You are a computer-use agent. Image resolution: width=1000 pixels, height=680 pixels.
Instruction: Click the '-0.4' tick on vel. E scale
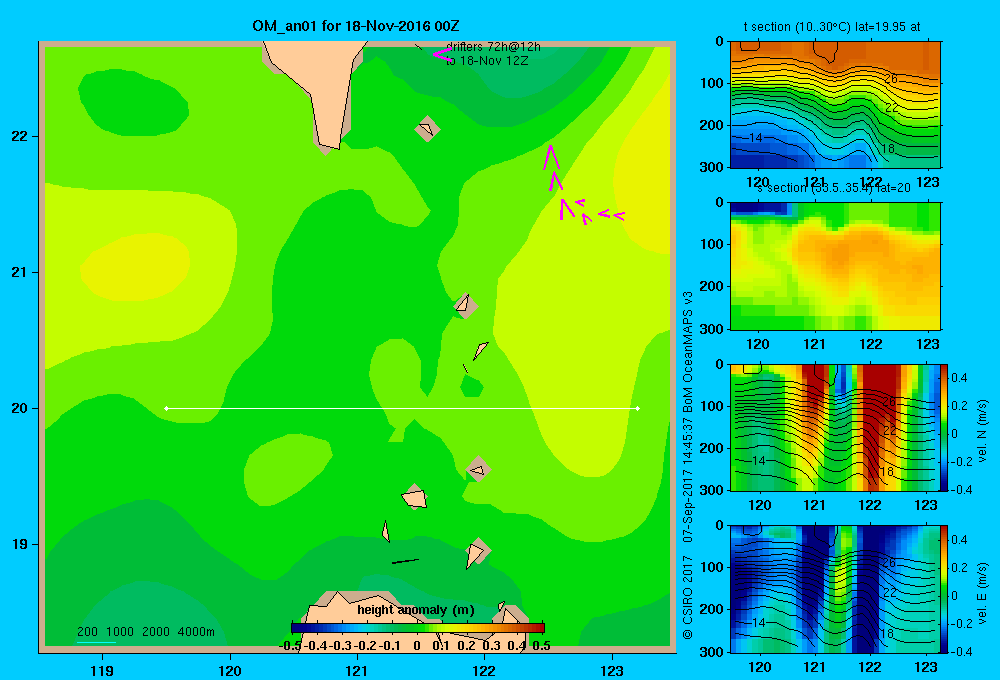(x=960, y=651)
